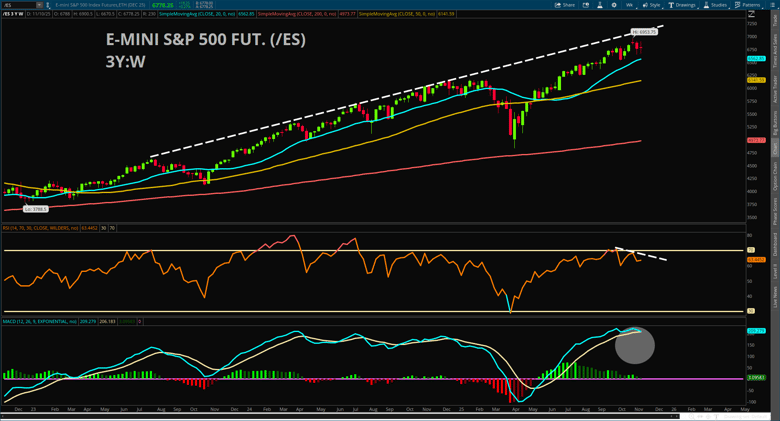Open the Studies dropdown menu
This screenshot has width=780, height=421.
(715, 5)
